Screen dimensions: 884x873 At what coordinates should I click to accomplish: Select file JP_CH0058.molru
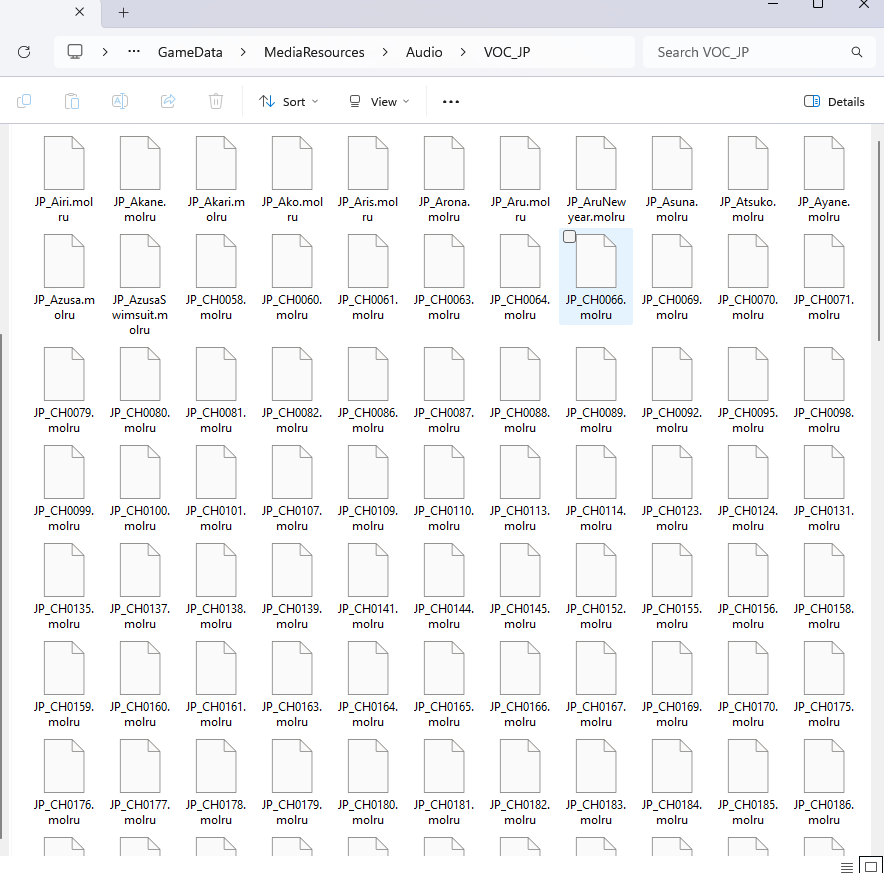tap(216, 277)
